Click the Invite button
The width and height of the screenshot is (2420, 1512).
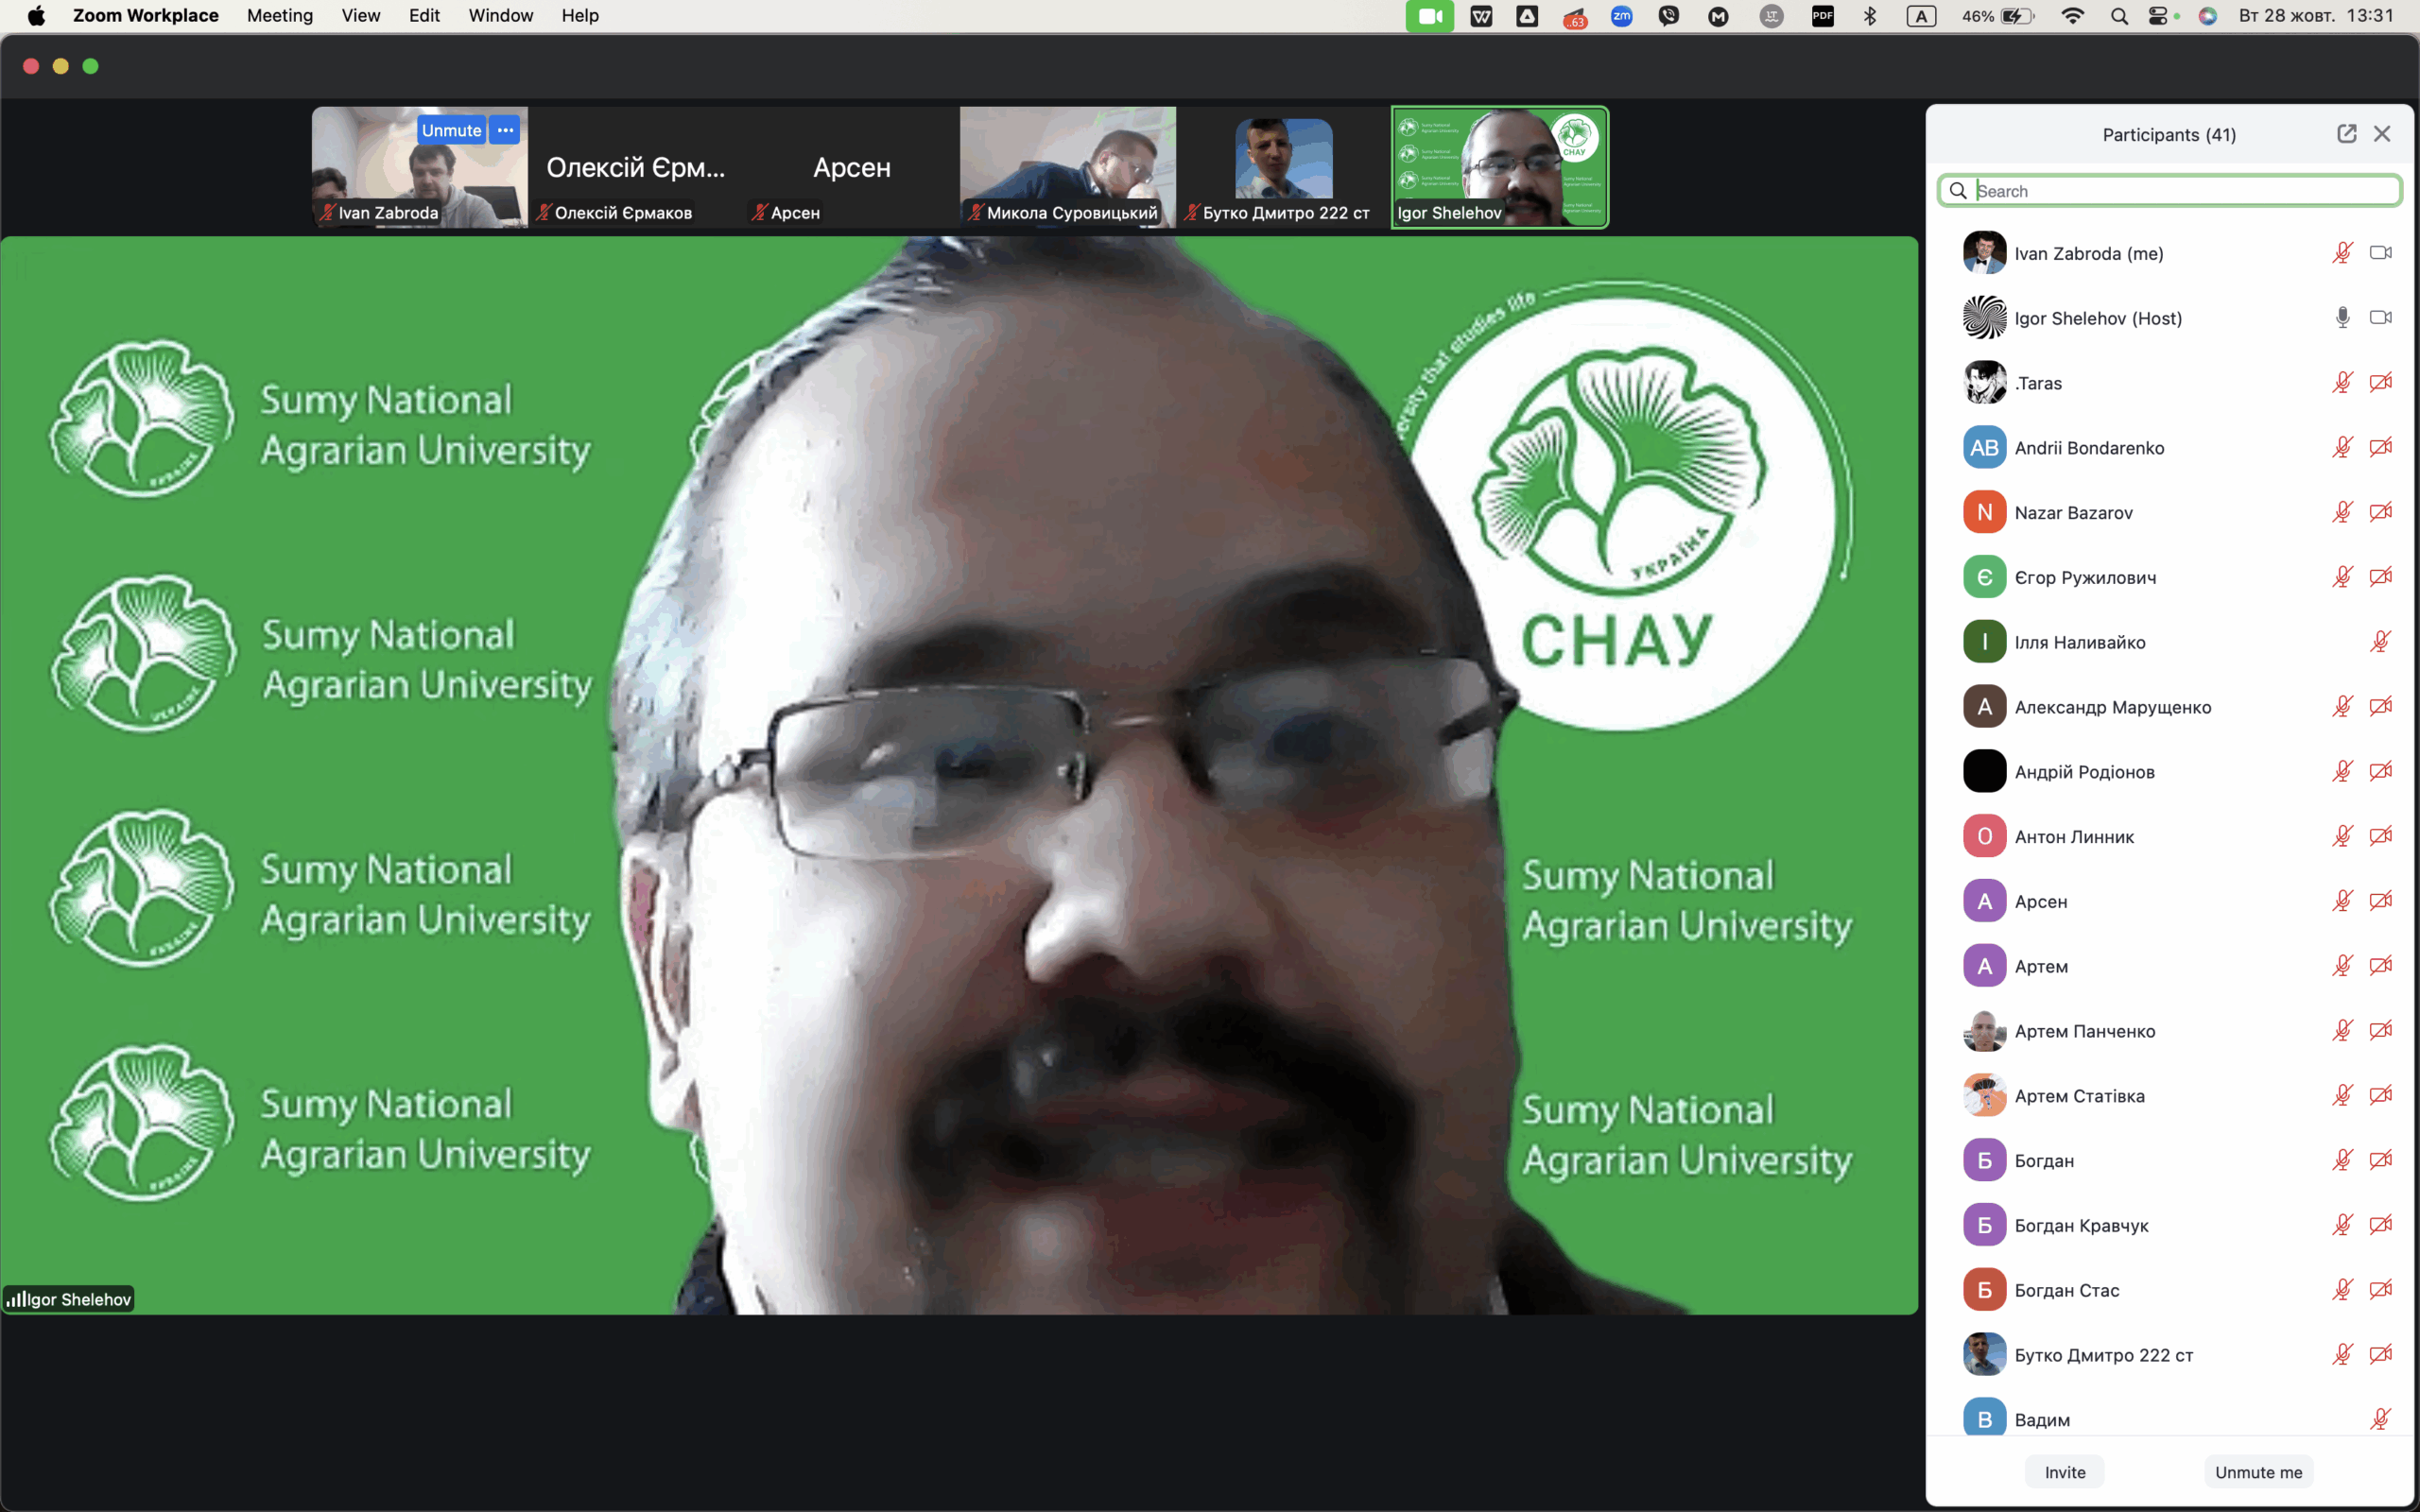2064,1472
